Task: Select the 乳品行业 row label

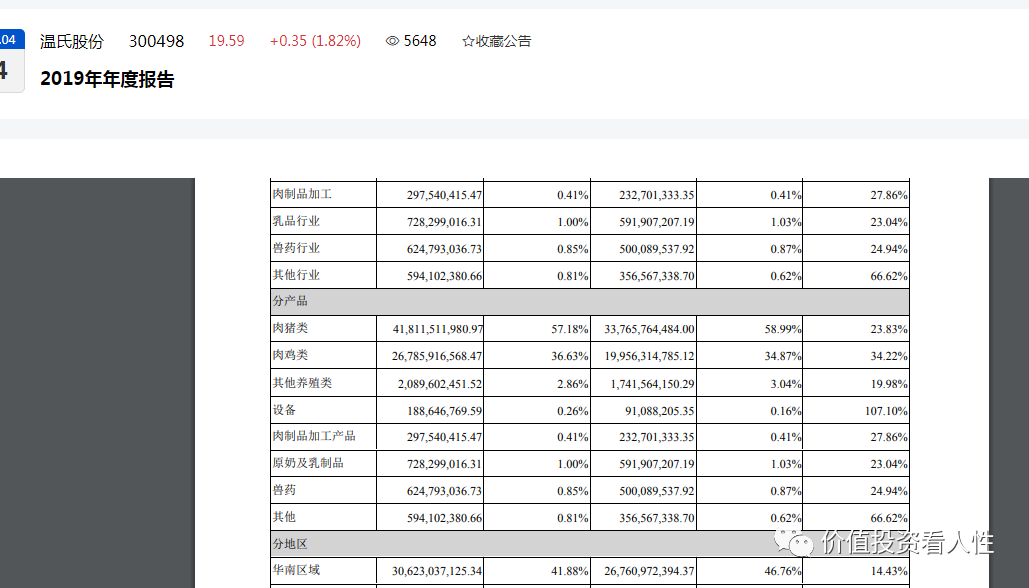Action: pos(296,221)
